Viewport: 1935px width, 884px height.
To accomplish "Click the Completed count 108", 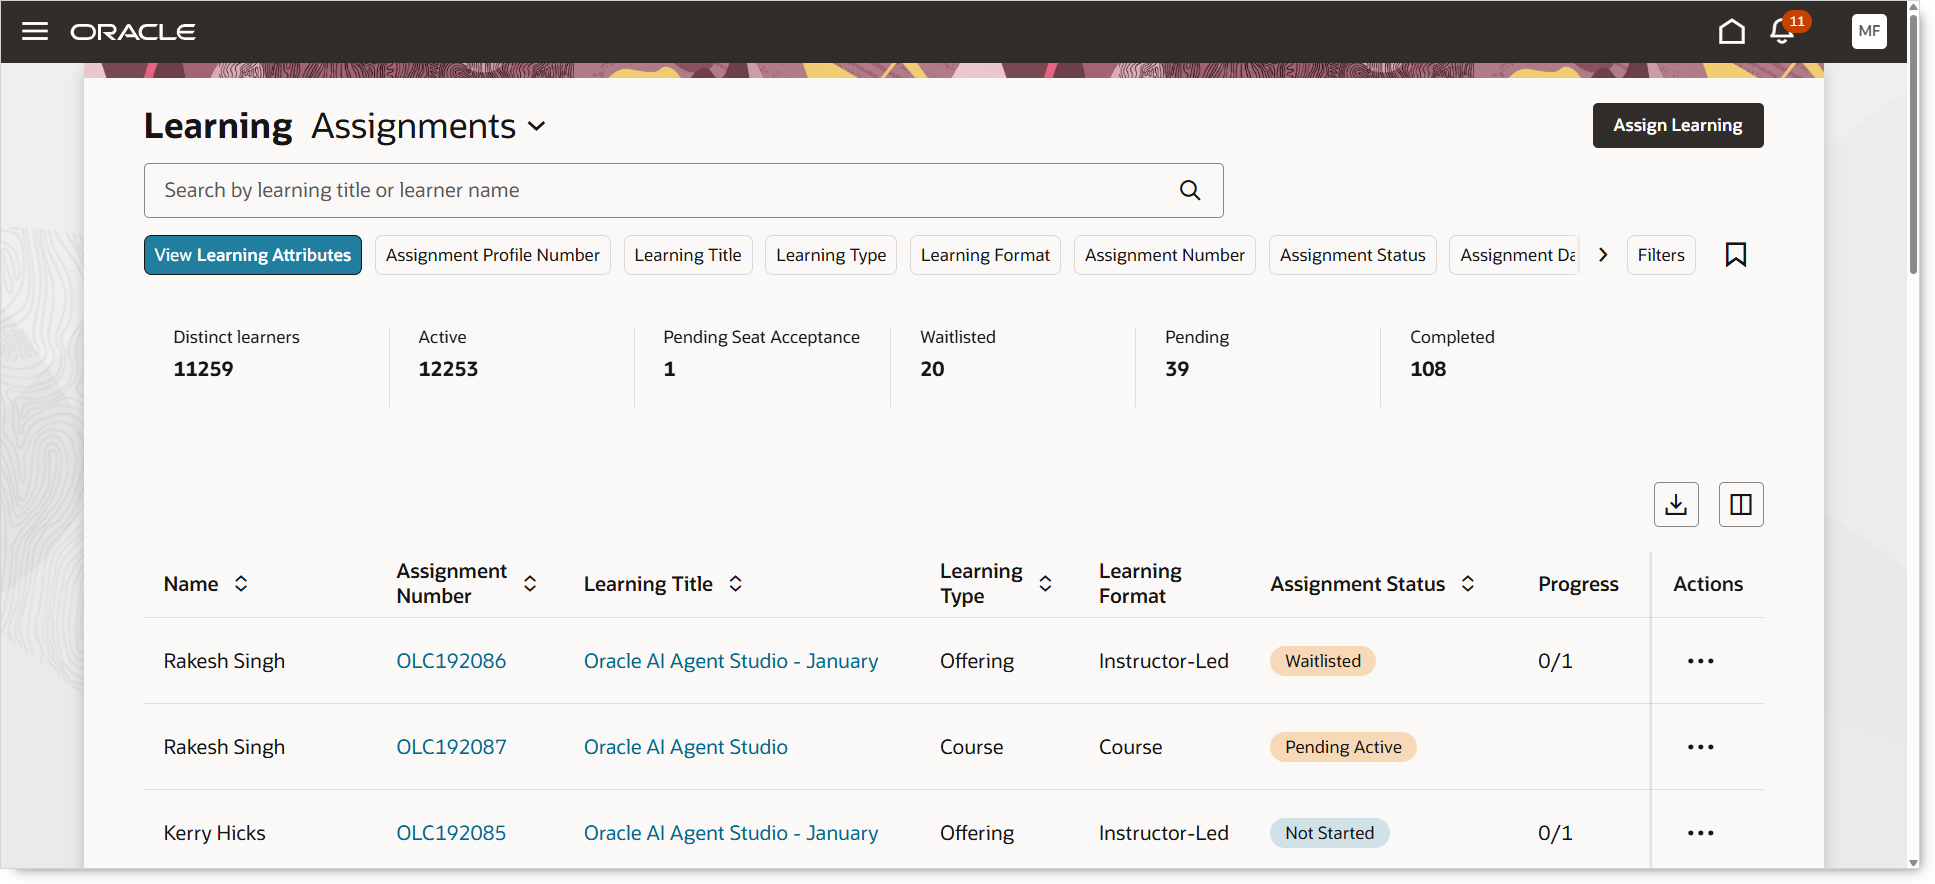I will [x=1428, y=369].
